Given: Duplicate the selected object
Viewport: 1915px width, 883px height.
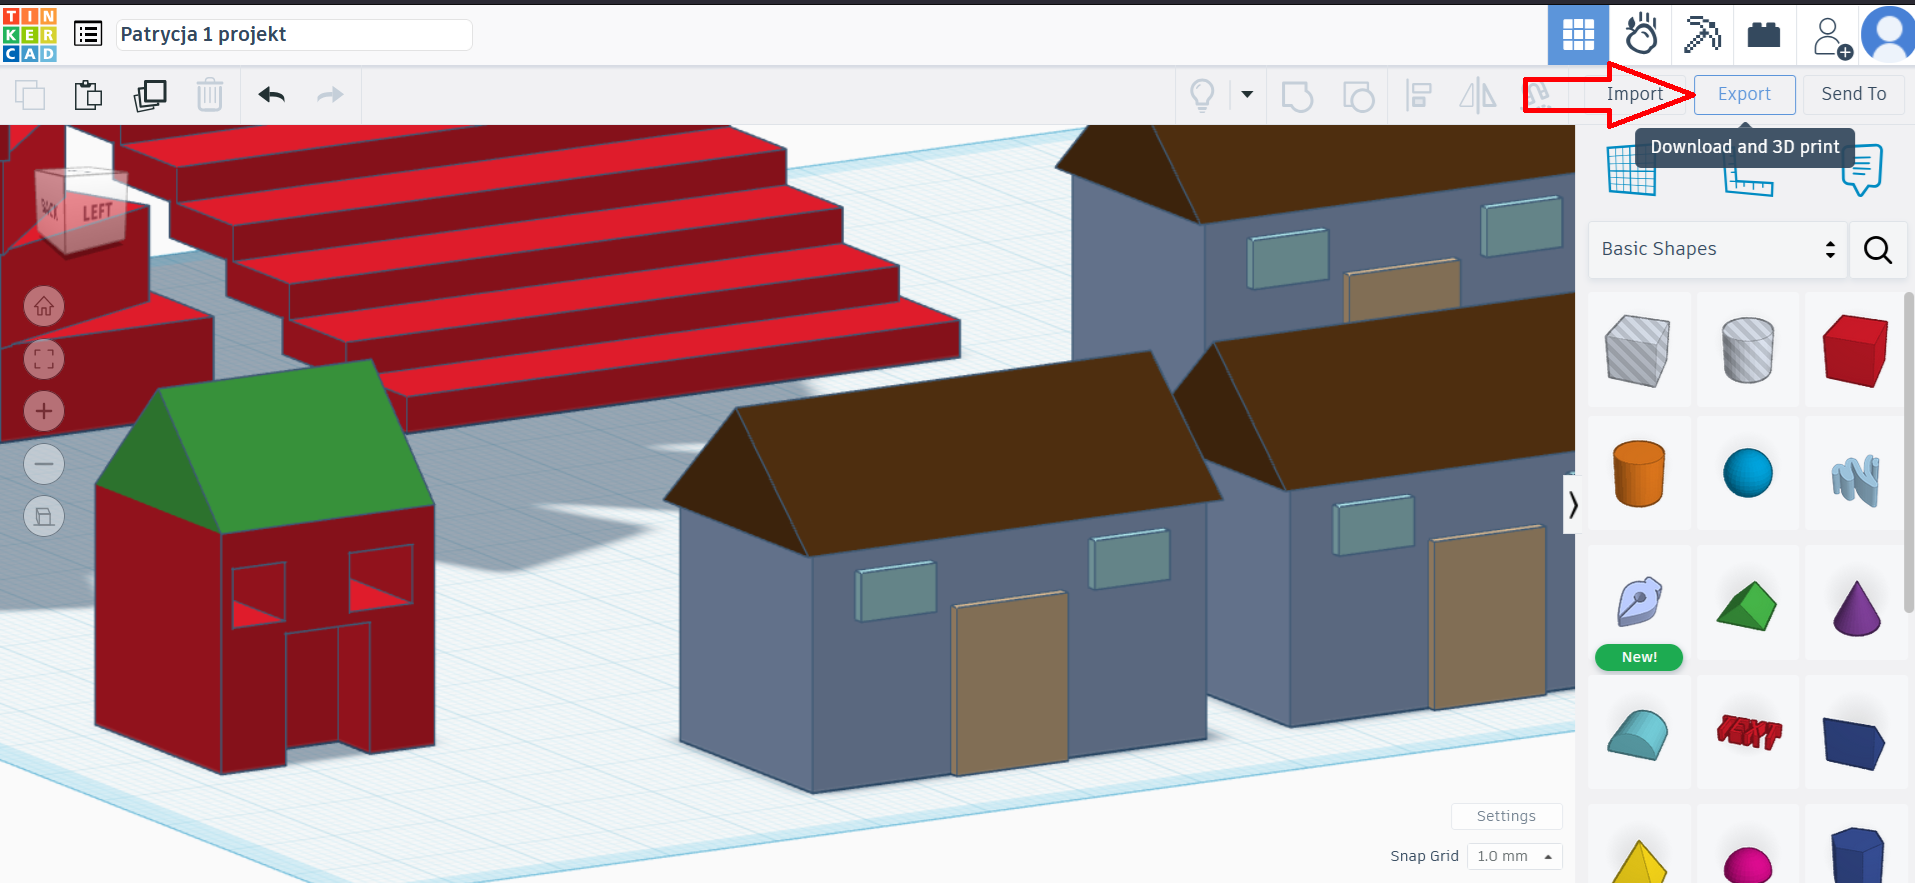Looking at the screenshot, I should 150,95.
